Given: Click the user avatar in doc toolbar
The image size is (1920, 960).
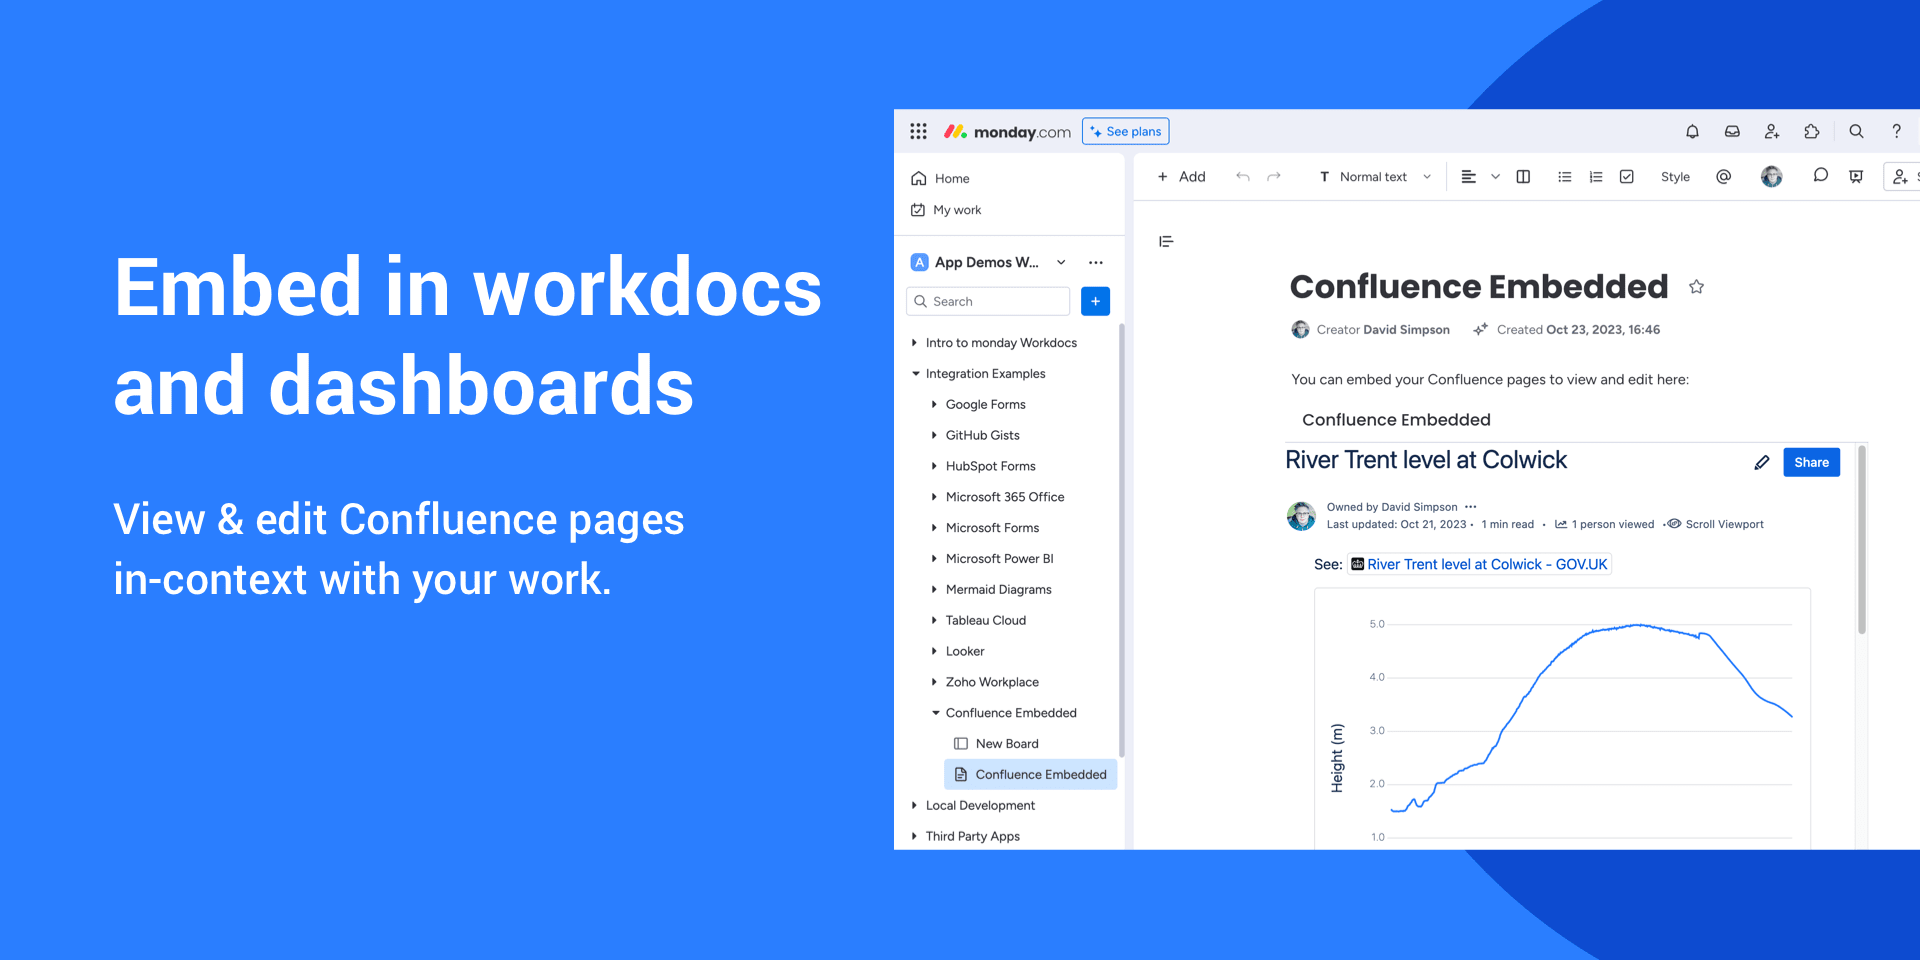Looking at the screenshot, I should click(1772, 177).
